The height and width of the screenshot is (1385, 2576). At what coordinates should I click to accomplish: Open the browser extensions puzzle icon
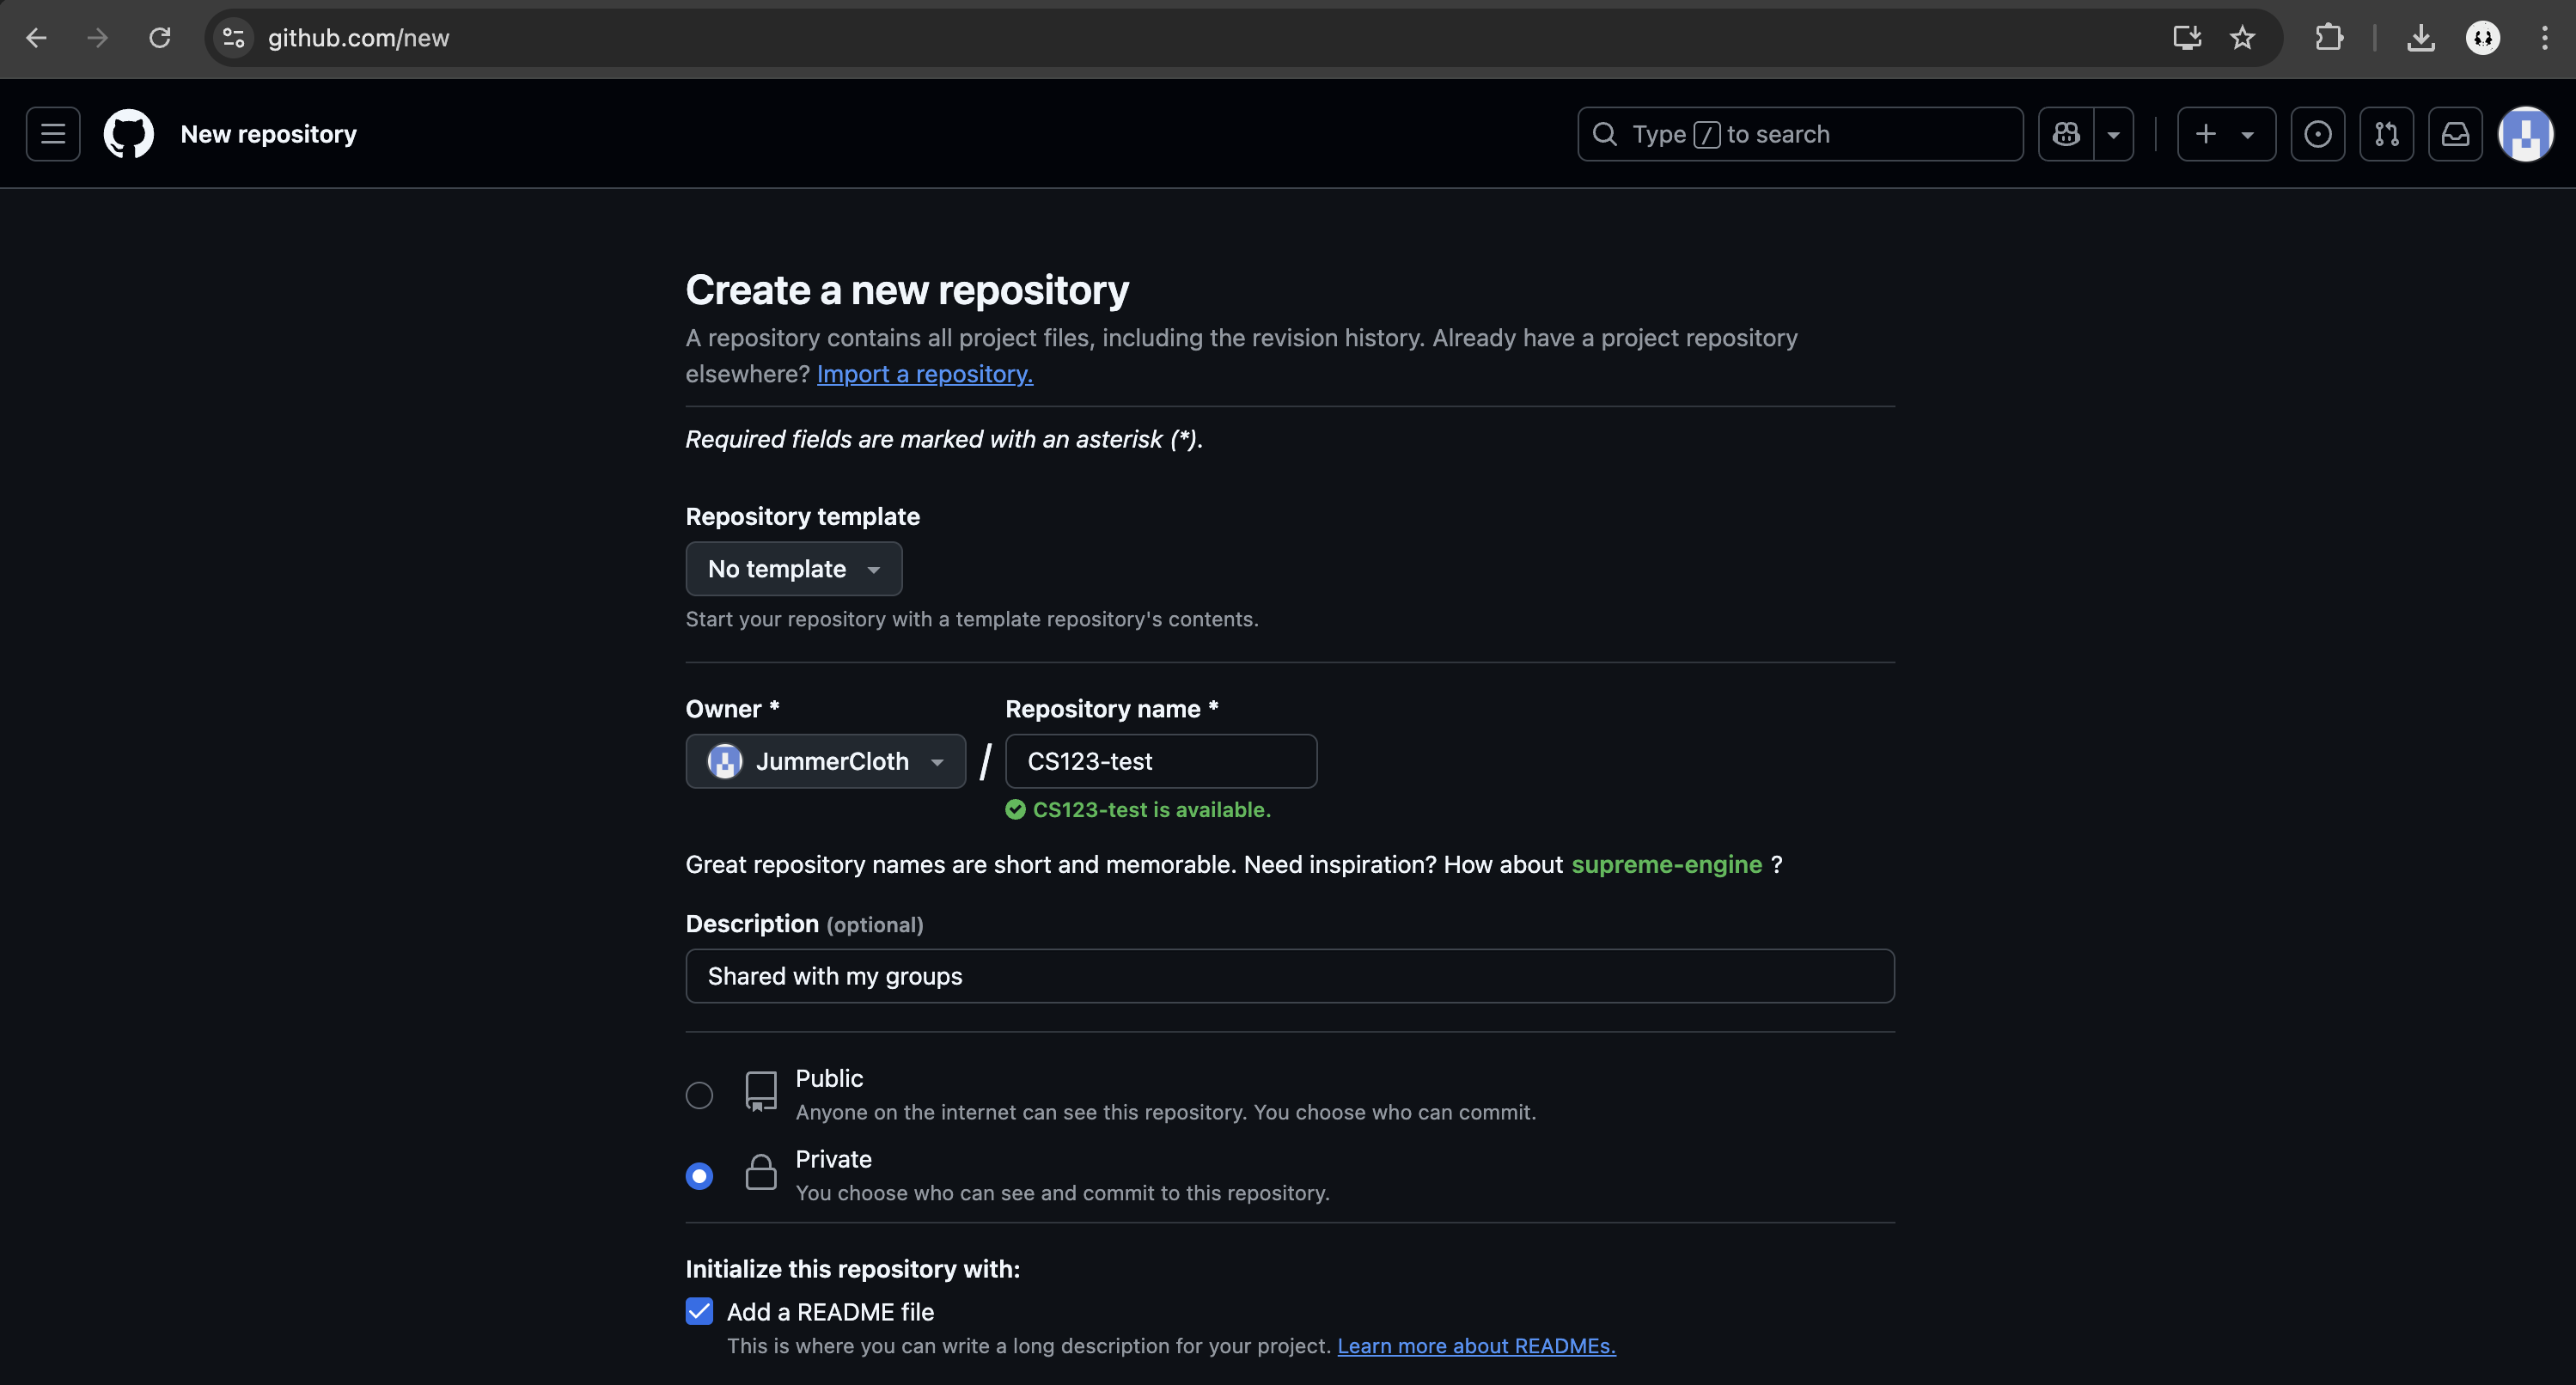tap(2329, 38)
